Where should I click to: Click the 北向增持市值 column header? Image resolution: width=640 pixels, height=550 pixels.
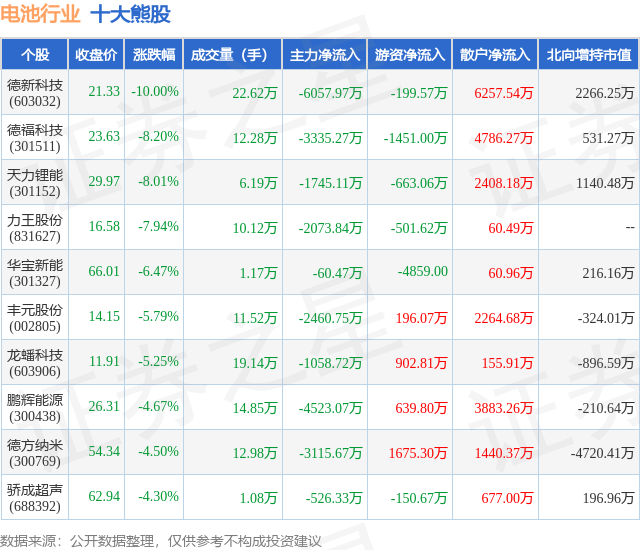pyautogui.click(x=589, y=55)
